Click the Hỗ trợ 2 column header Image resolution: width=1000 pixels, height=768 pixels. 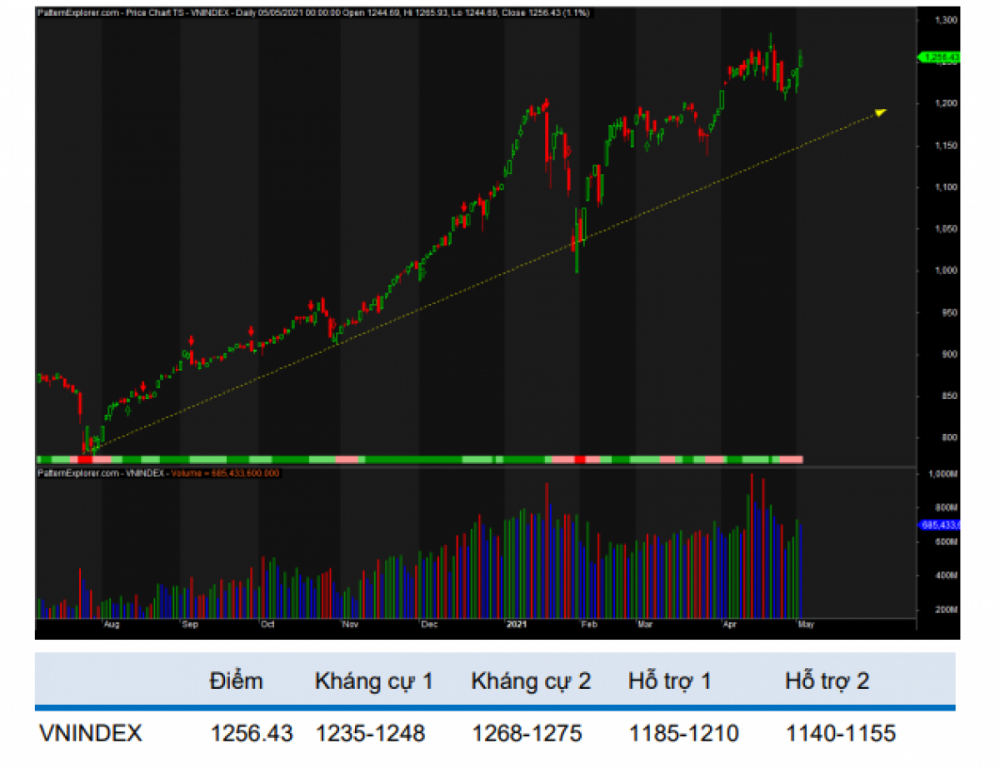pyautogui.click(x=826, y=682)
